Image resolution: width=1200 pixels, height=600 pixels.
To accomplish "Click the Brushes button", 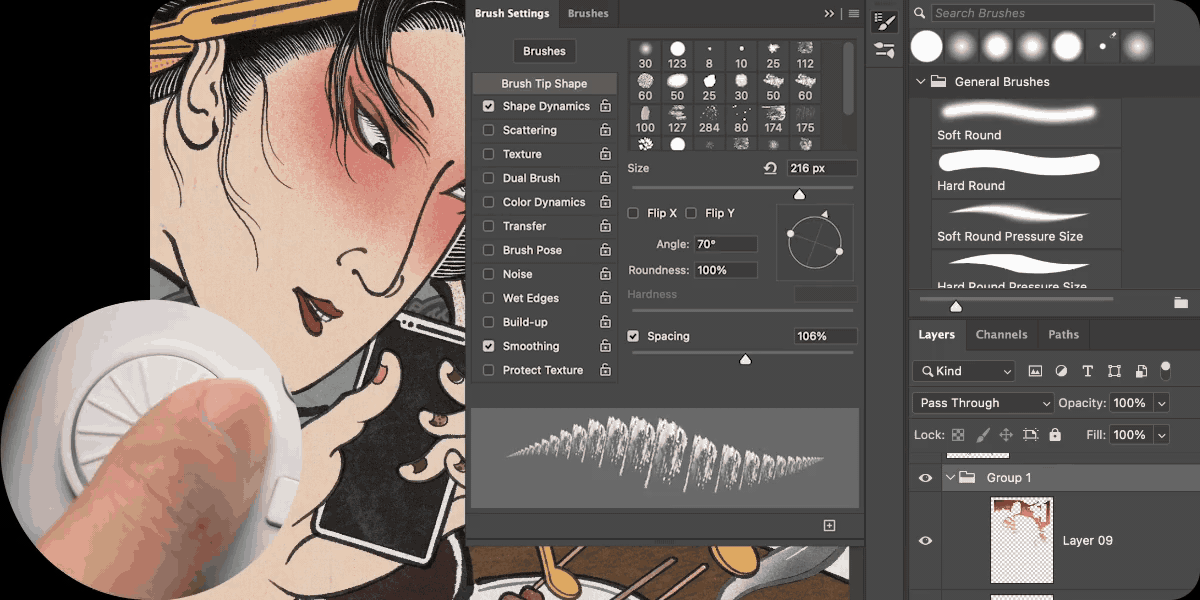I will (x=544, y=51).
